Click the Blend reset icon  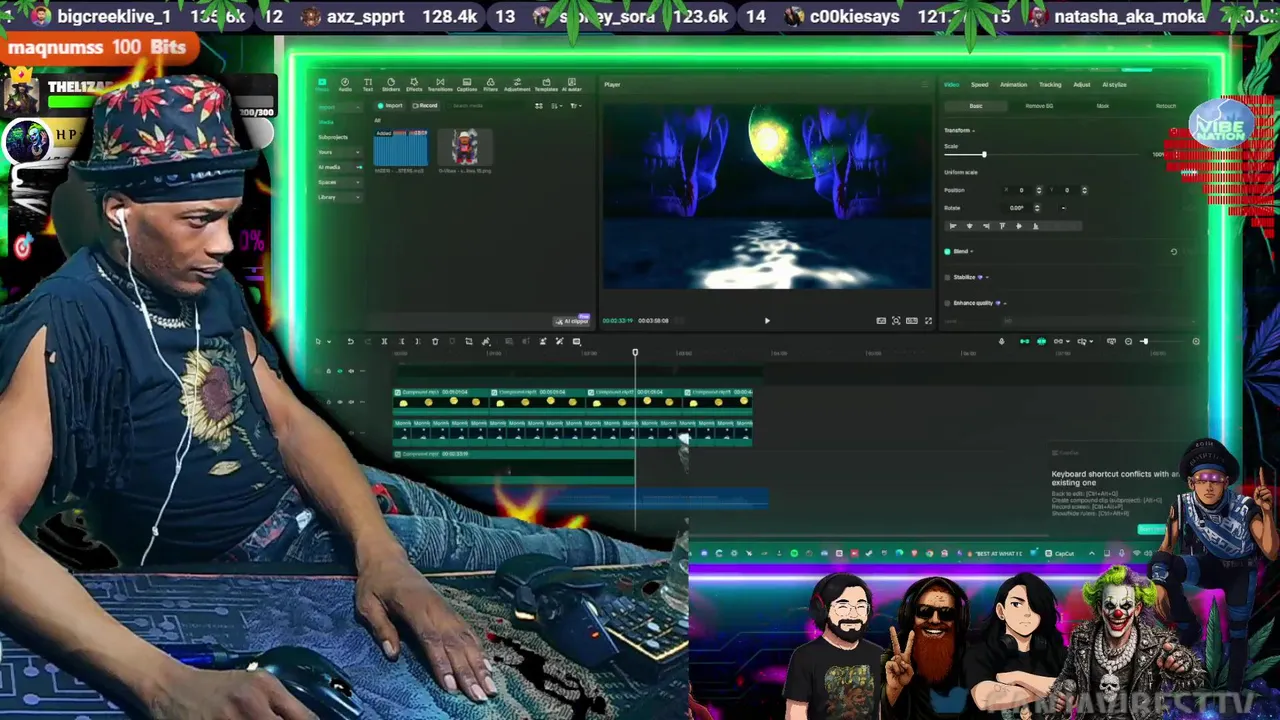pos(1174,251)
